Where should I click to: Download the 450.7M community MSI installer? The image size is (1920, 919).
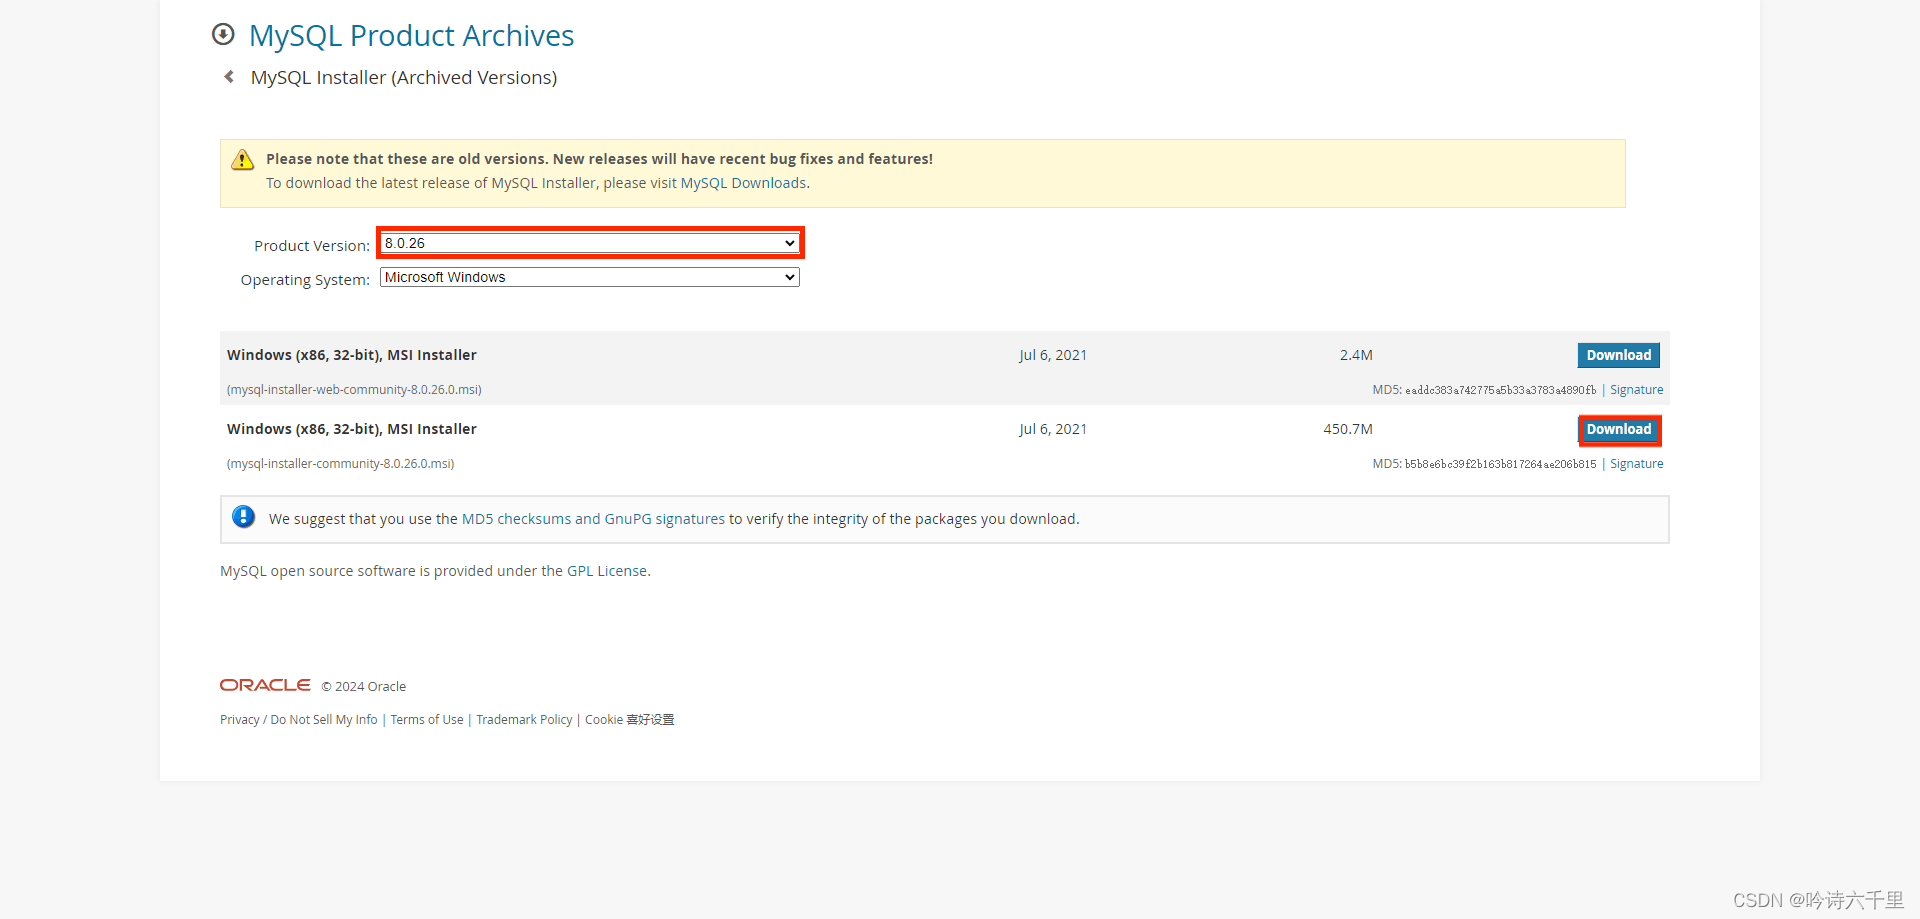point(1619,429)
